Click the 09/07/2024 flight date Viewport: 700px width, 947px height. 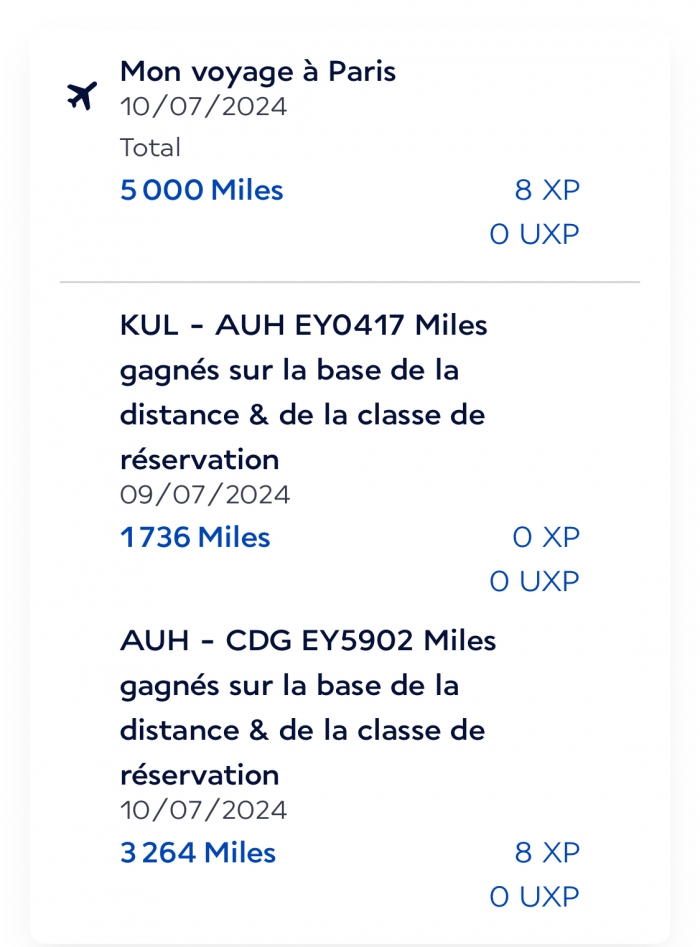tap(205, 495)
